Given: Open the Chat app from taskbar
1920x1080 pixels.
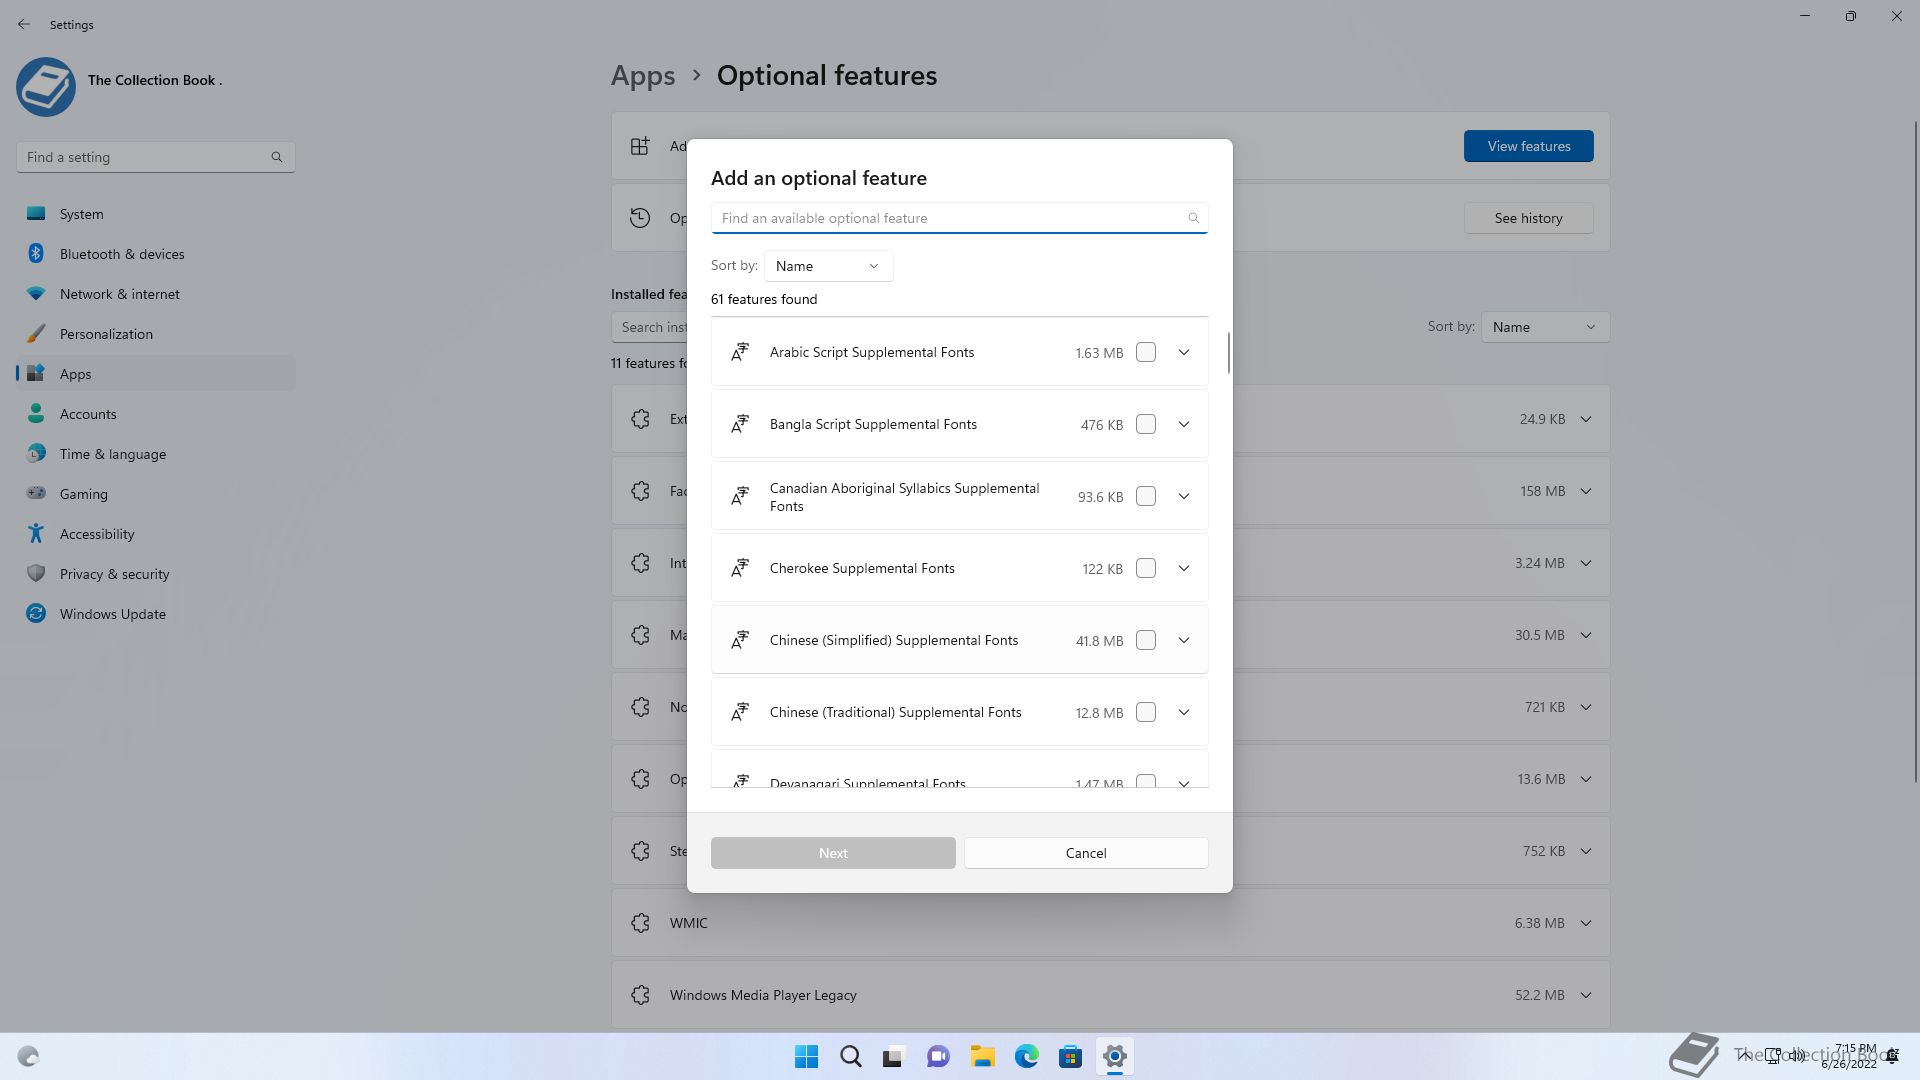Looking at the screenshot, I should point(938,1056).
